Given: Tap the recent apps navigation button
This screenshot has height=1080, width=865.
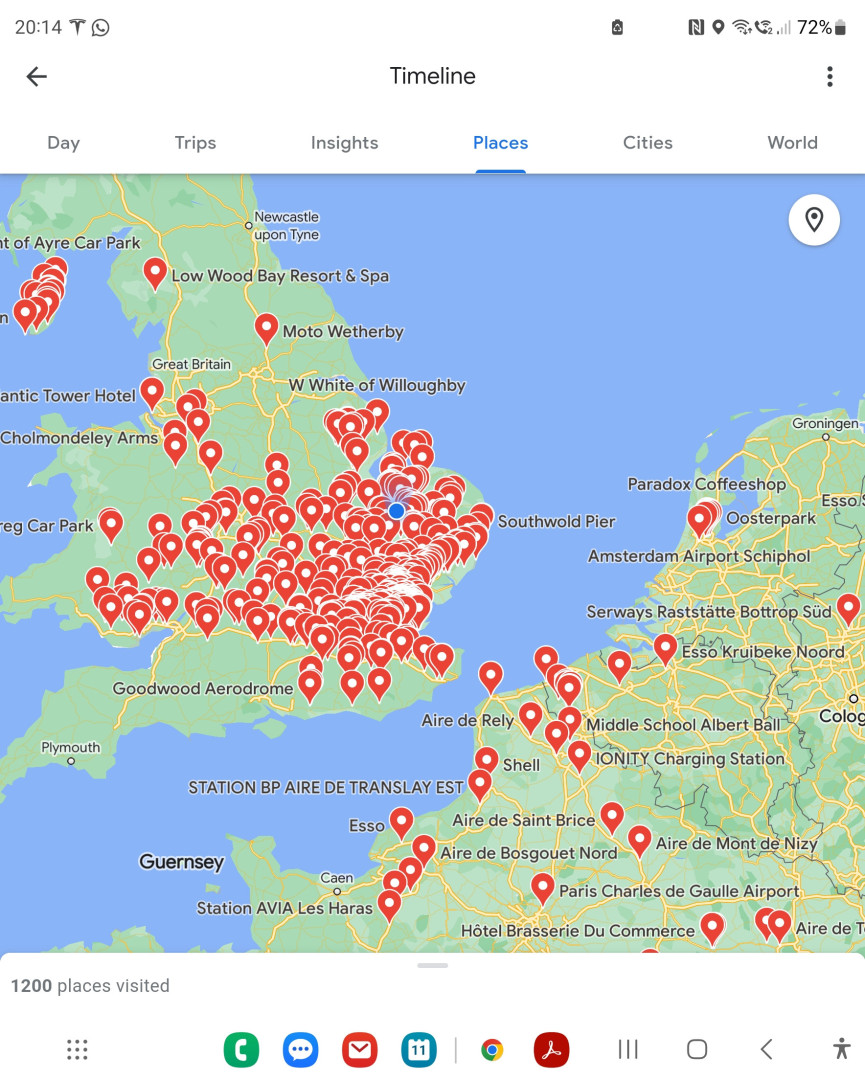Looking at the screenshot, I should pos(628,1050).
